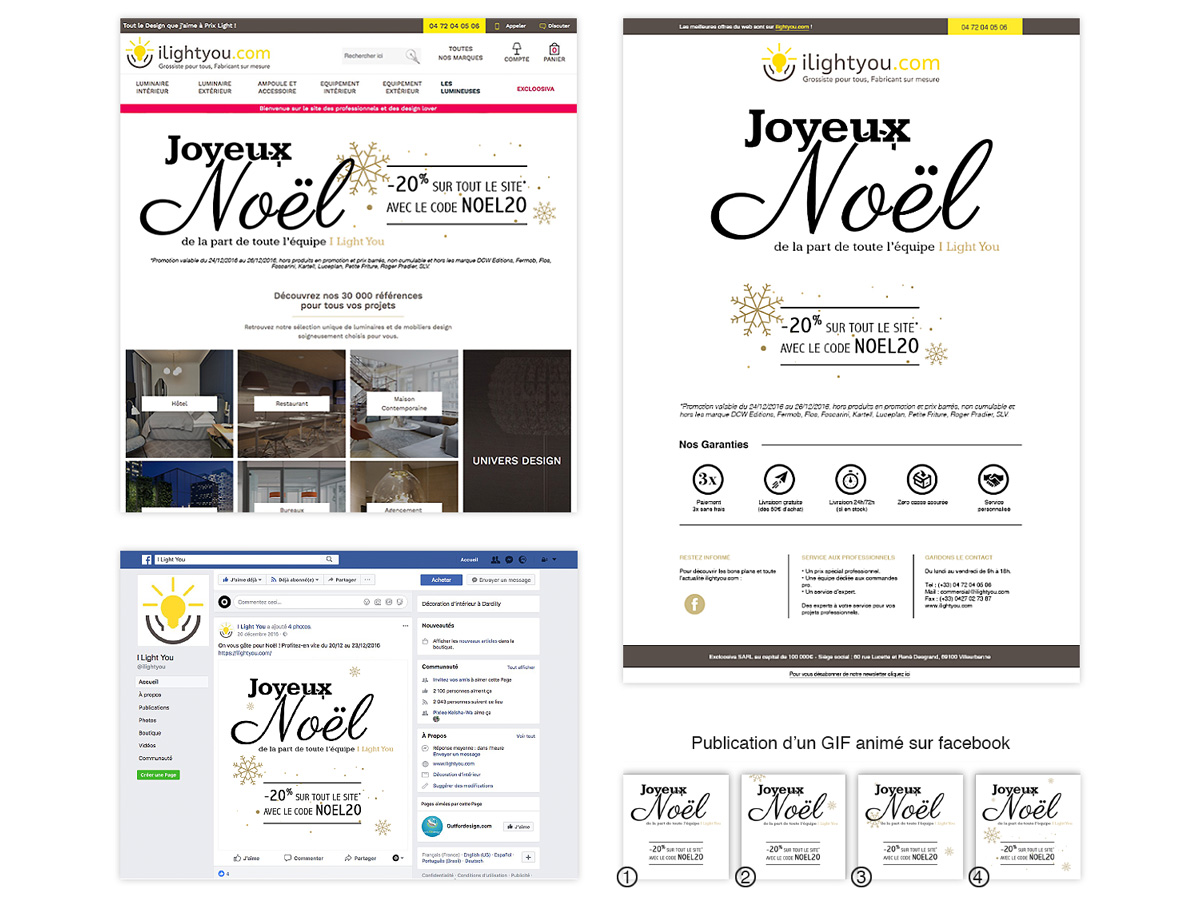Click the magnifier icon in website search
This screenshot has width=1200, height=900.
pyautogui.click(x=412, y=56)
